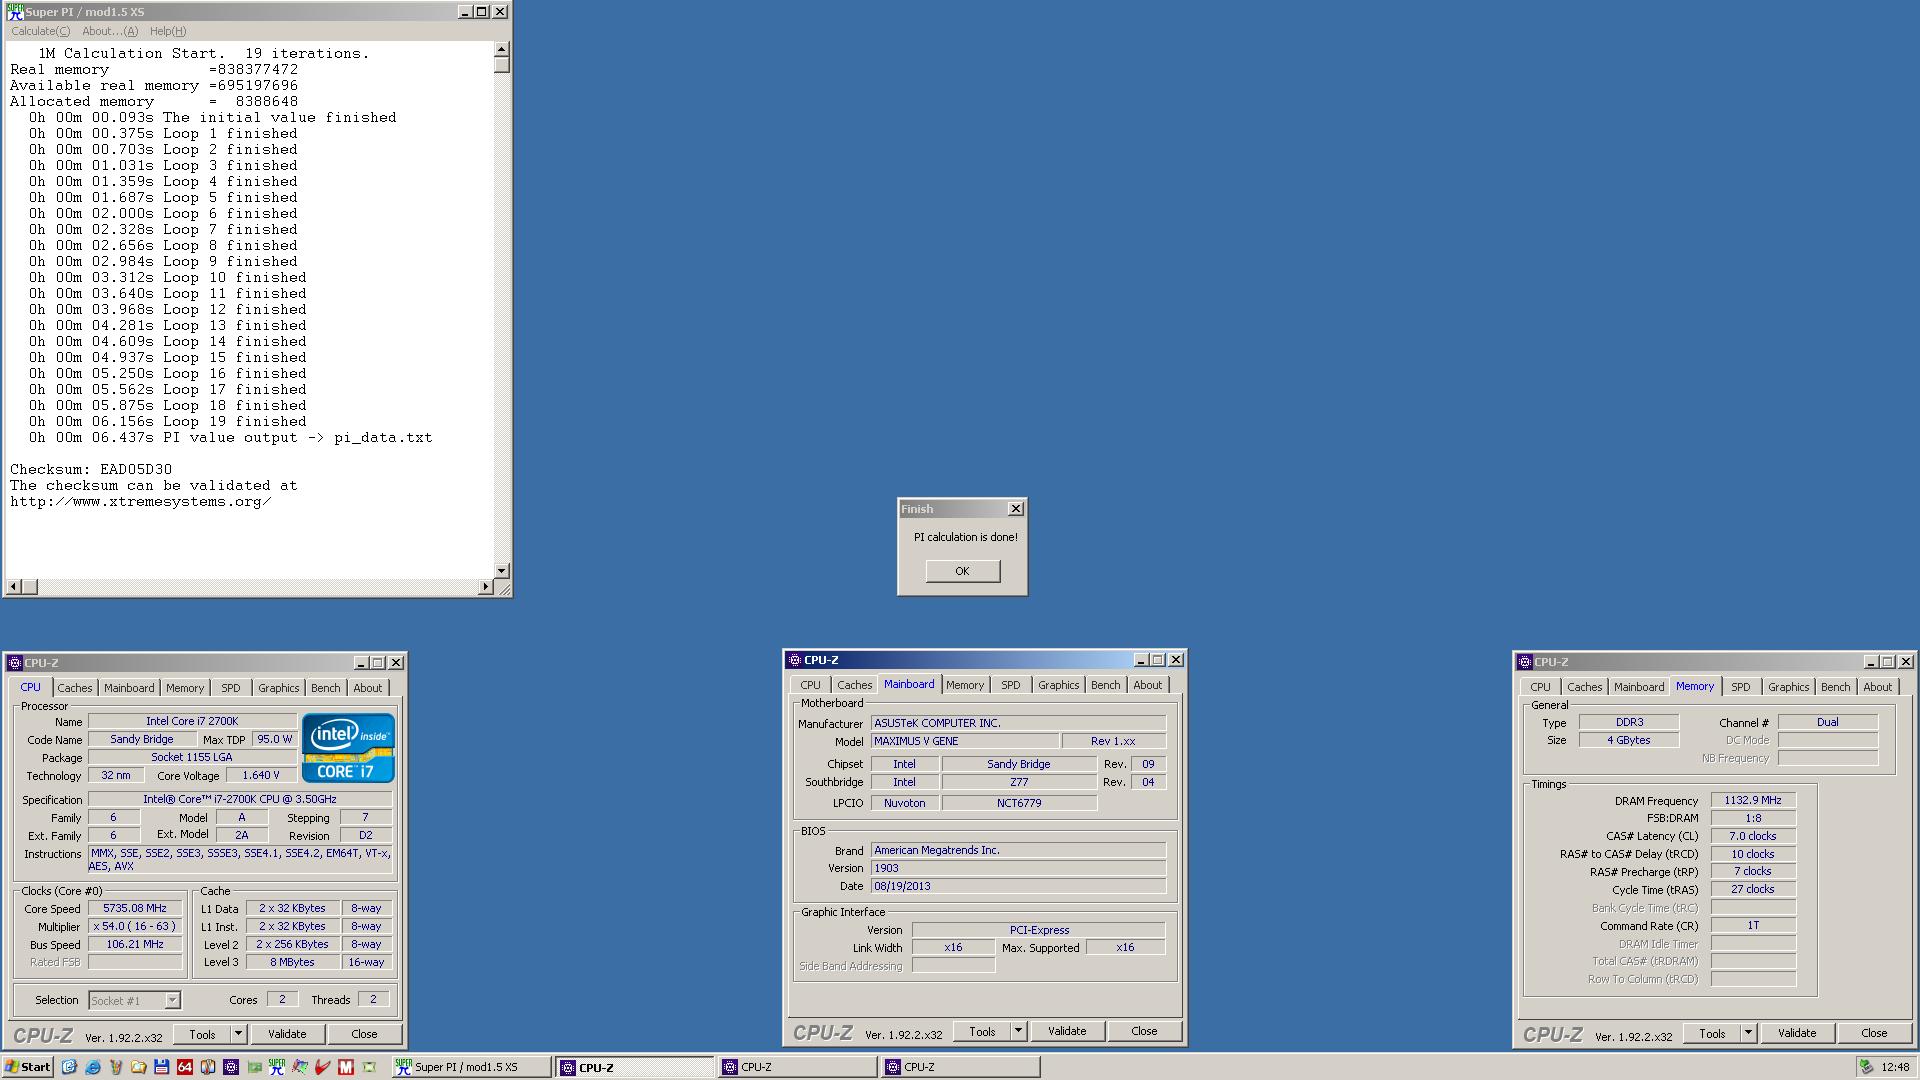Launch Super PI from quick launch icon
The image size is (1920, 1080).
(x=277, y=1067)
